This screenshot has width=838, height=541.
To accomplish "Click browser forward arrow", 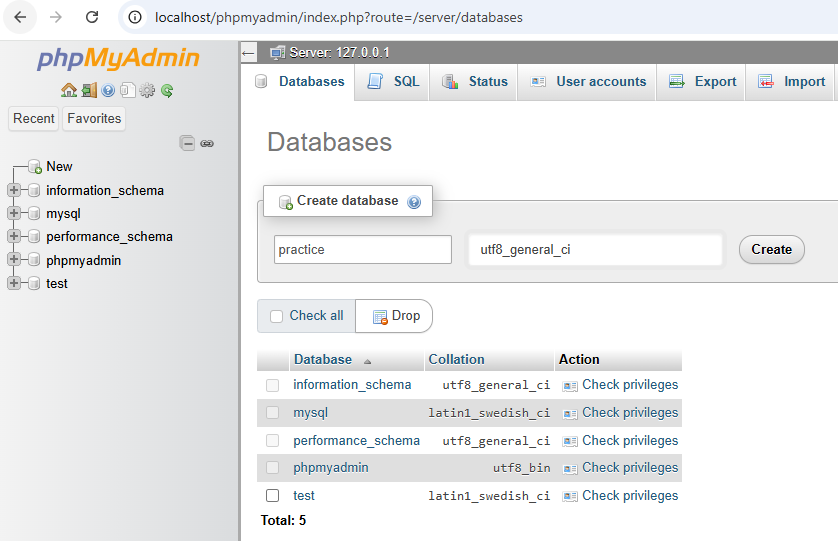I will (x=56, y=17).
